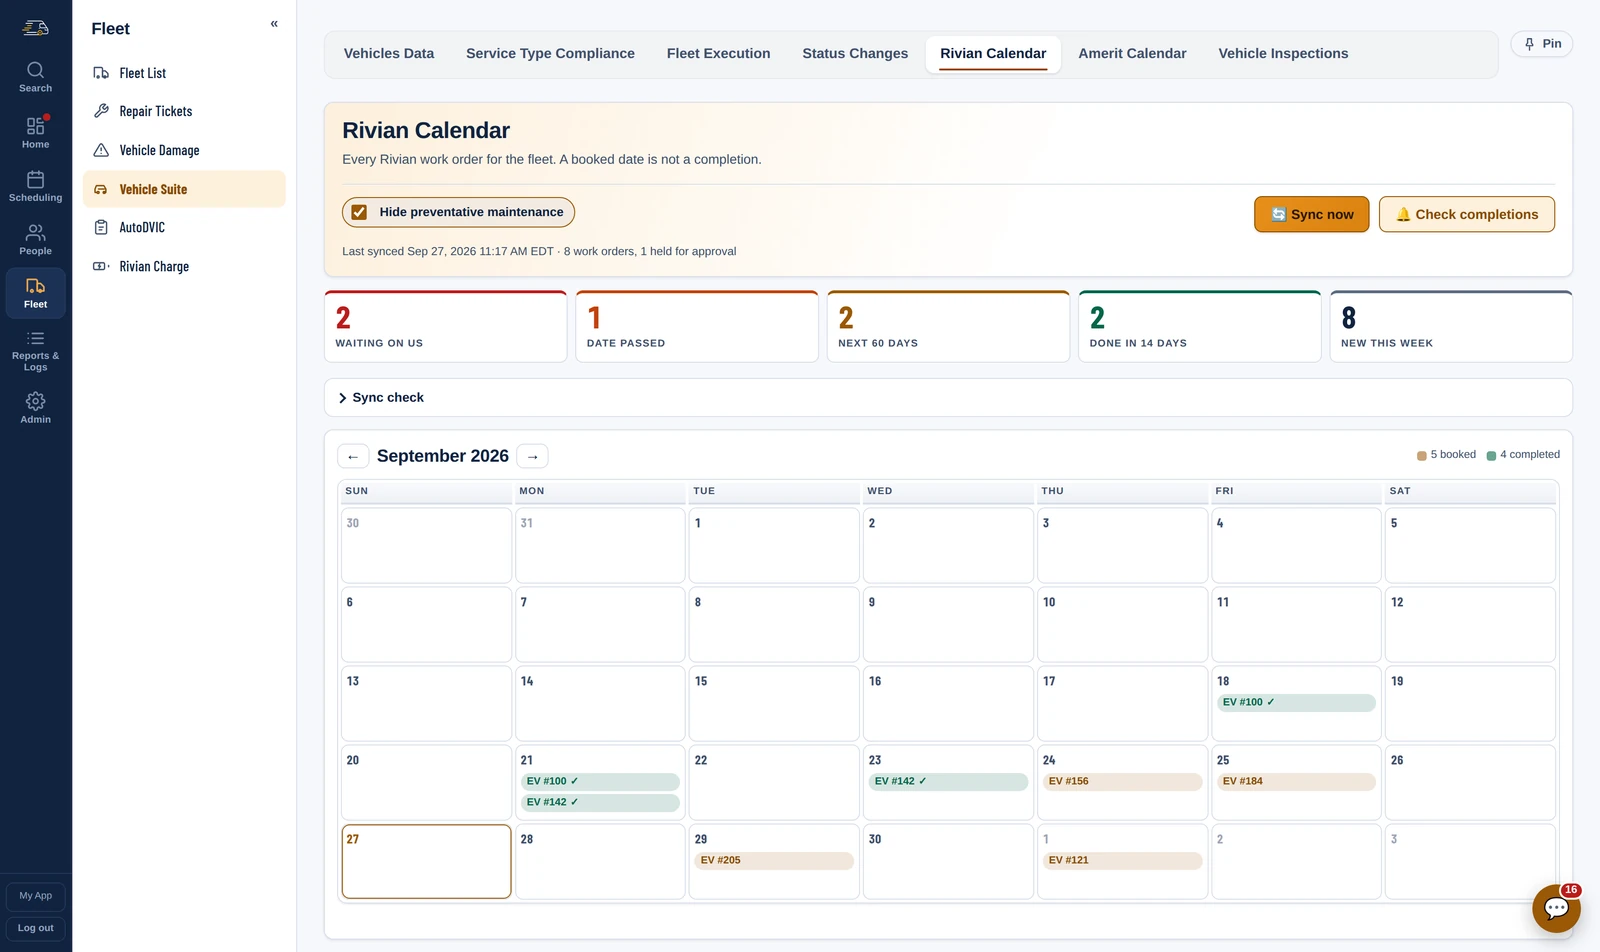Screen dimensions: 1600x952
Task: Open the Waiting On Us stat card
Action: pyautogui.click(x=446, y=327)
